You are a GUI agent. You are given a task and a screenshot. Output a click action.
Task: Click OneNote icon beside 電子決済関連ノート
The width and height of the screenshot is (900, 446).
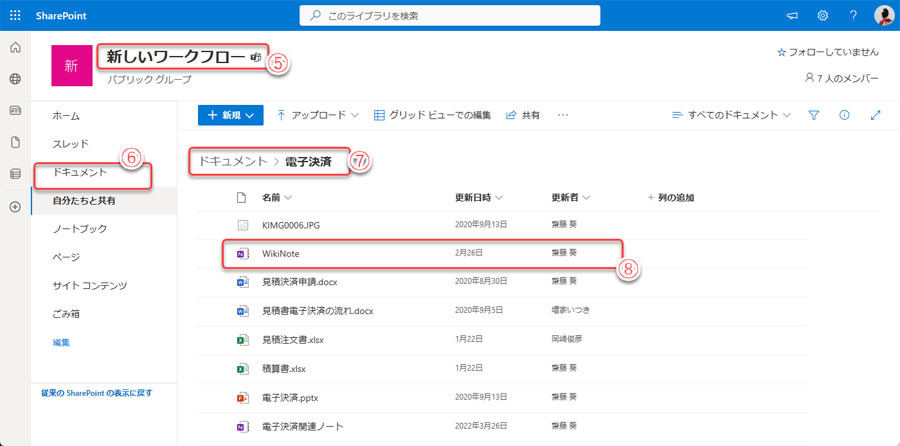(242, 426)
